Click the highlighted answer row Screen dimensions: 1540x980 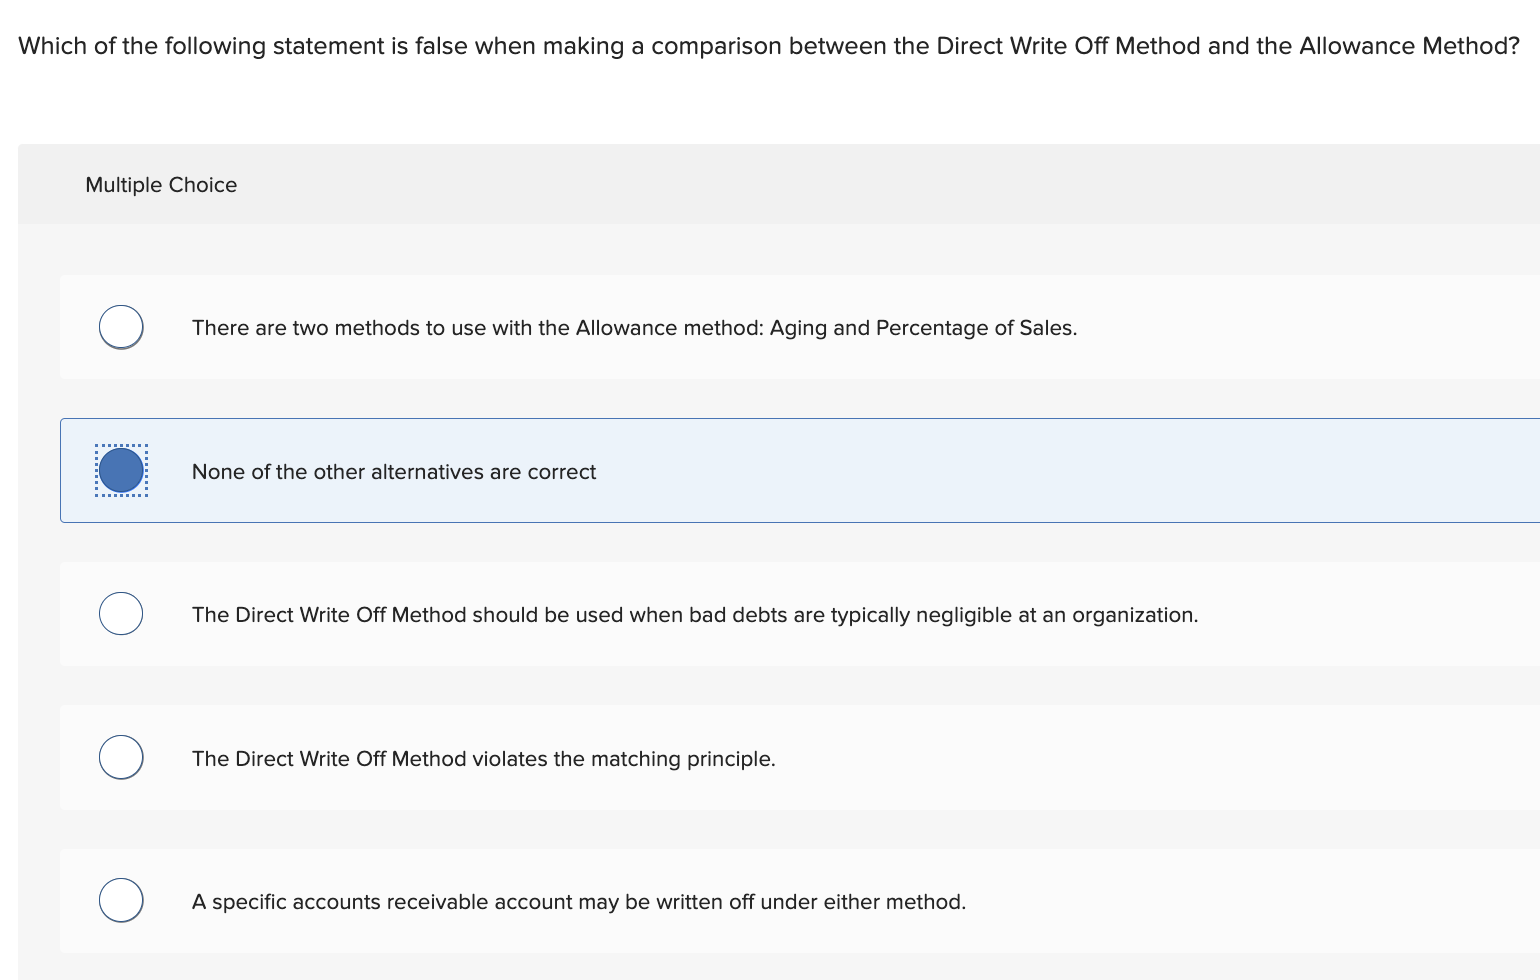[700, 470]
